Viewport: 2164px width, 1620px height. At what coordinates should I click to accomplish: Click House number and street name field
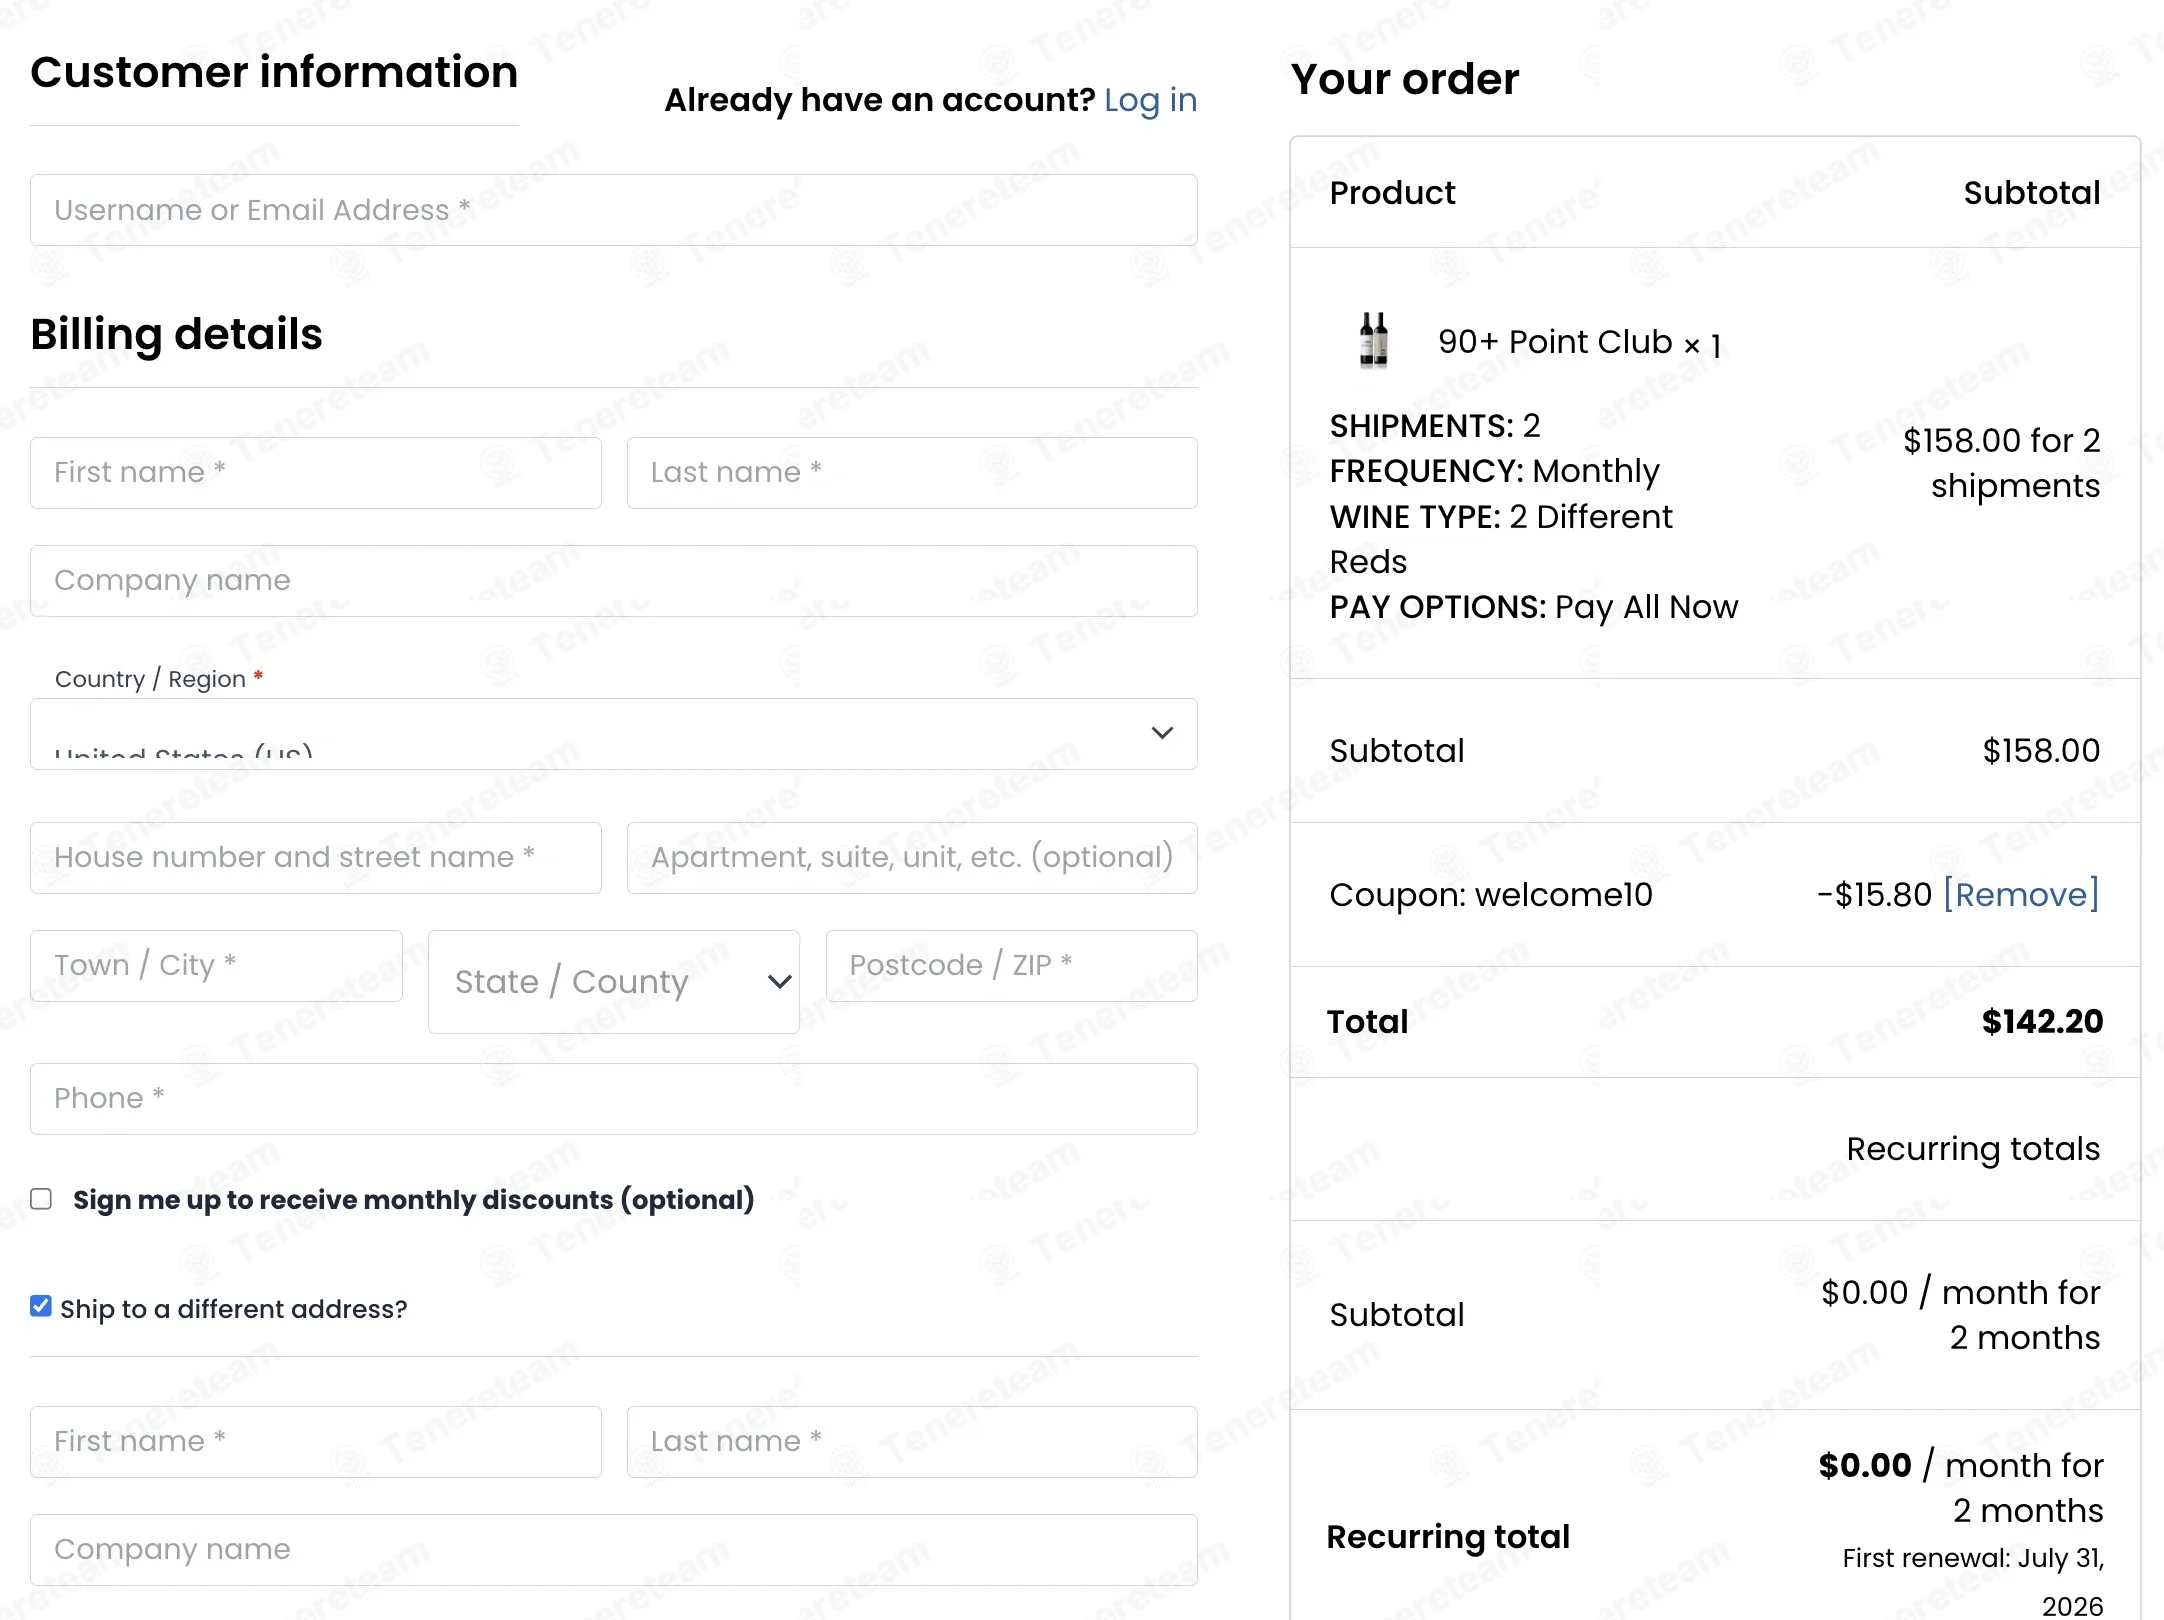click(x=315, y=857)
